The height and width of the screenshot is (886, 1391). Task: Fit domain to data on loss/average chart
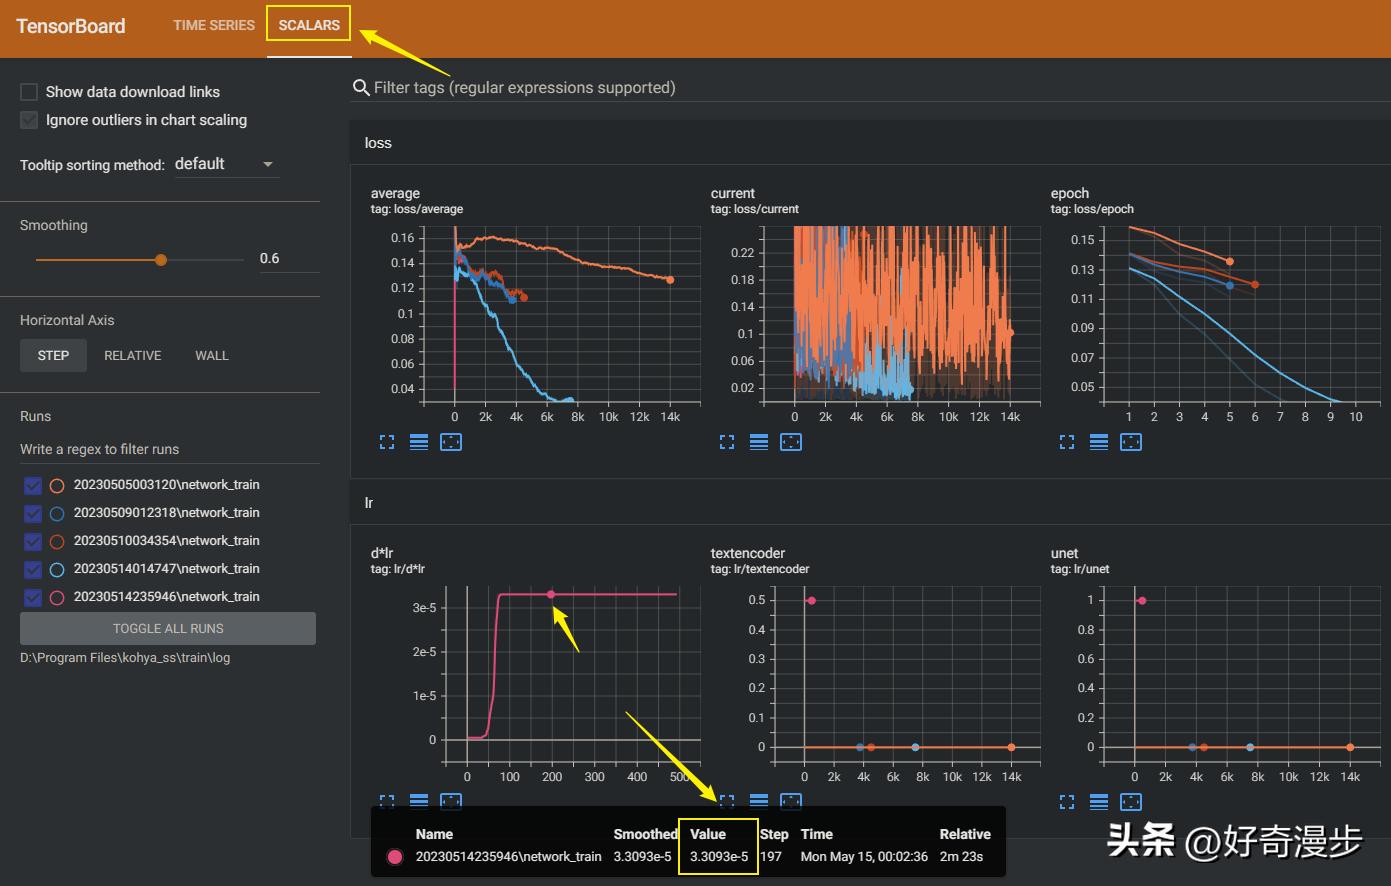451,442
